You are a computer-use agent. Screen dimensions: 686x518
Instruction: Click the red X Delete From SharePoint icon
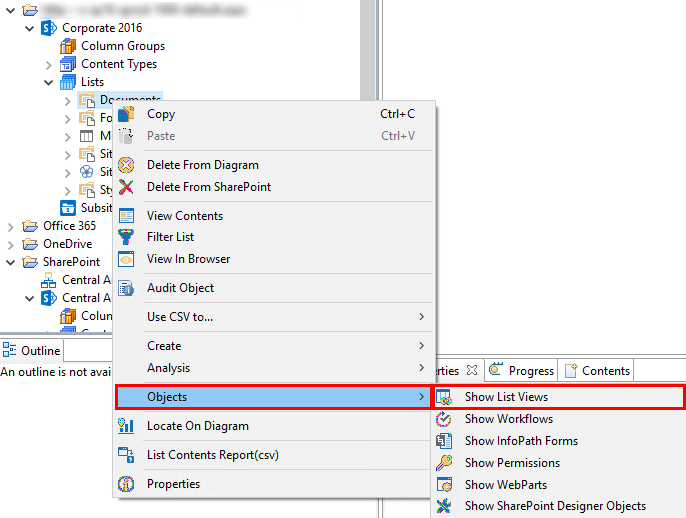(126, 187)
